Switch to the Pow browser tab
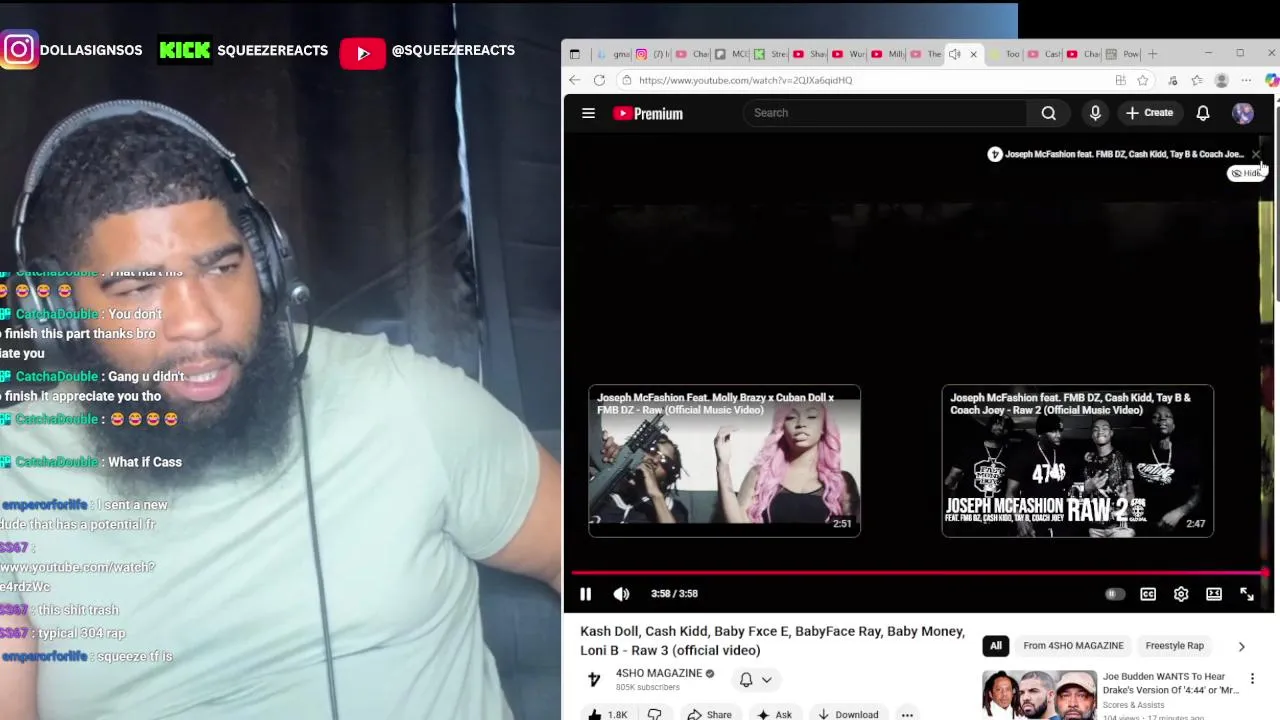 (x=1122, y=54)
